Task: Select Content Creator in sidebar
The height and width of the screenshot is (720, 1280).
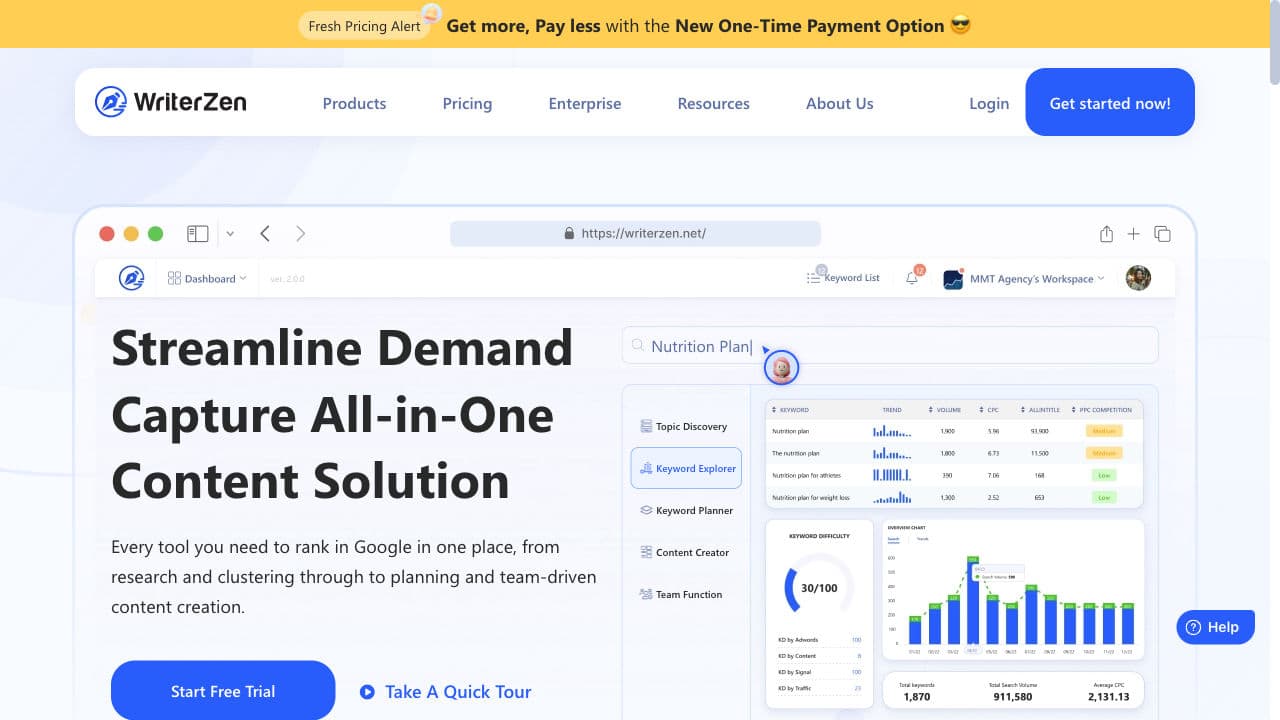Action: (x=684, y=552)
